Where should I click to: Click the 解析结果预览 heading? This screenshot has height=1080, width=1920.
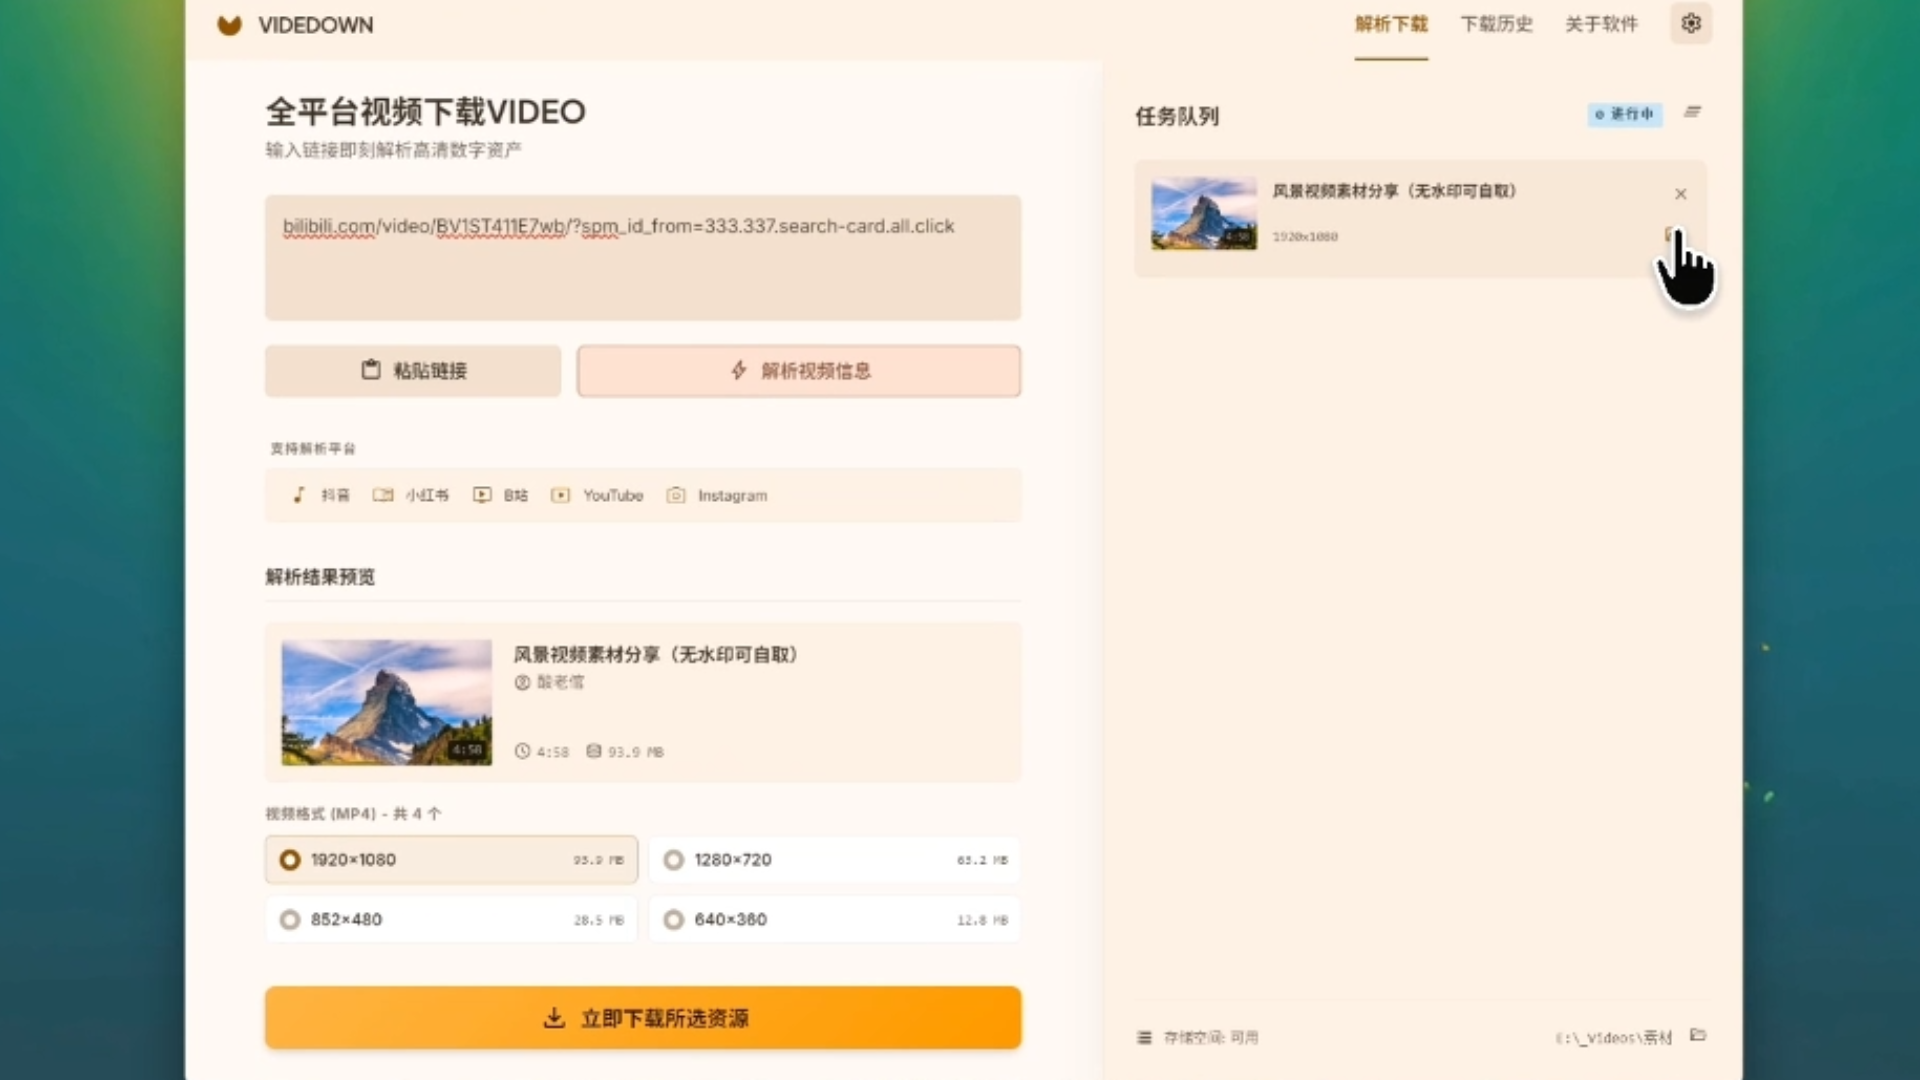[x=320, y=577]
